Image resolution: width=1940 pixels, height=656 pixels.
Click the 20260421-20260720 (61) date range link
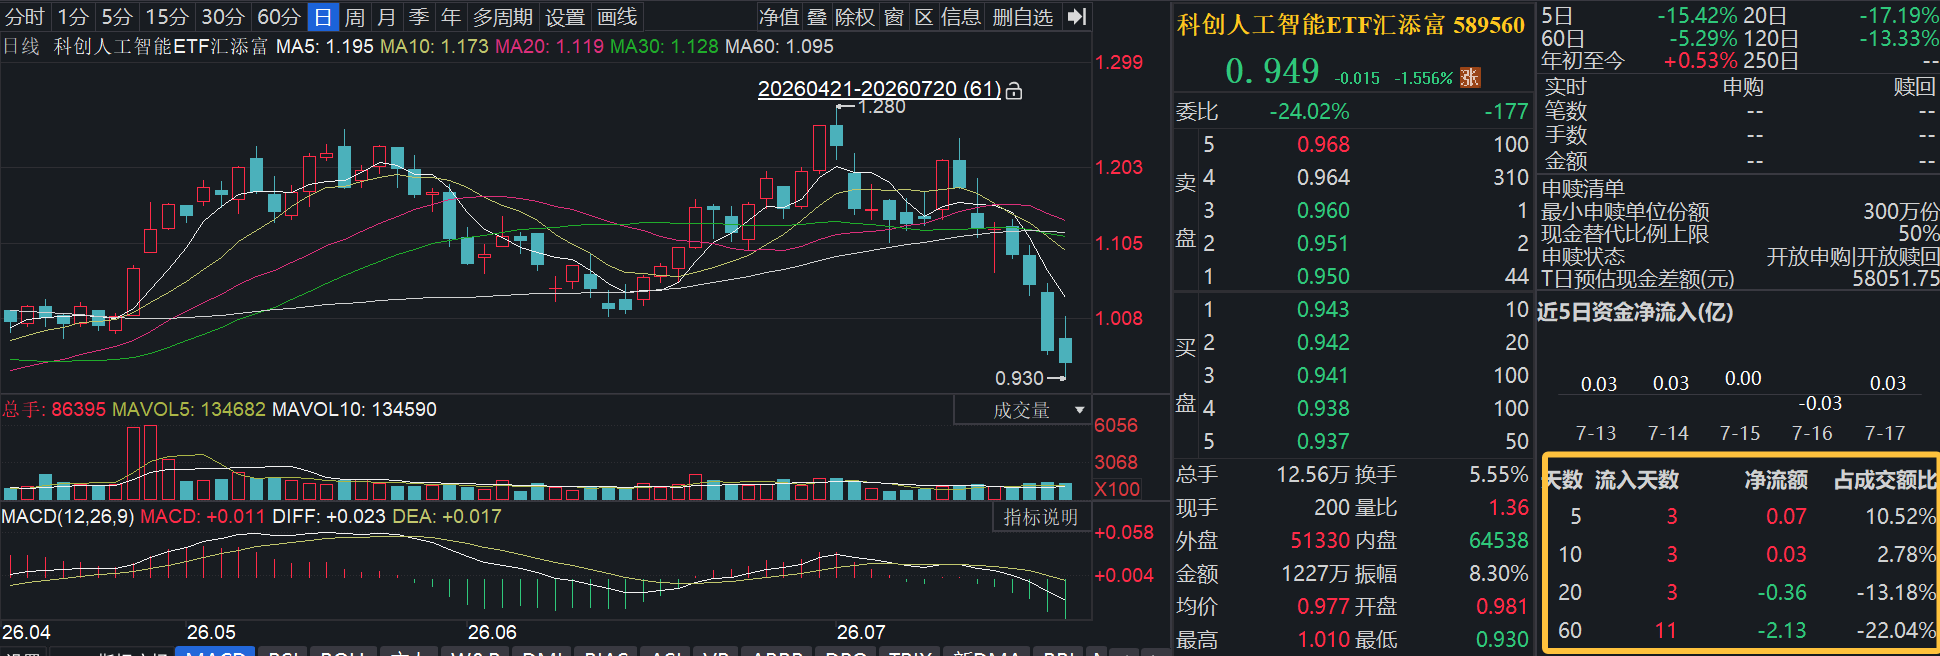(x=879, y=89)
